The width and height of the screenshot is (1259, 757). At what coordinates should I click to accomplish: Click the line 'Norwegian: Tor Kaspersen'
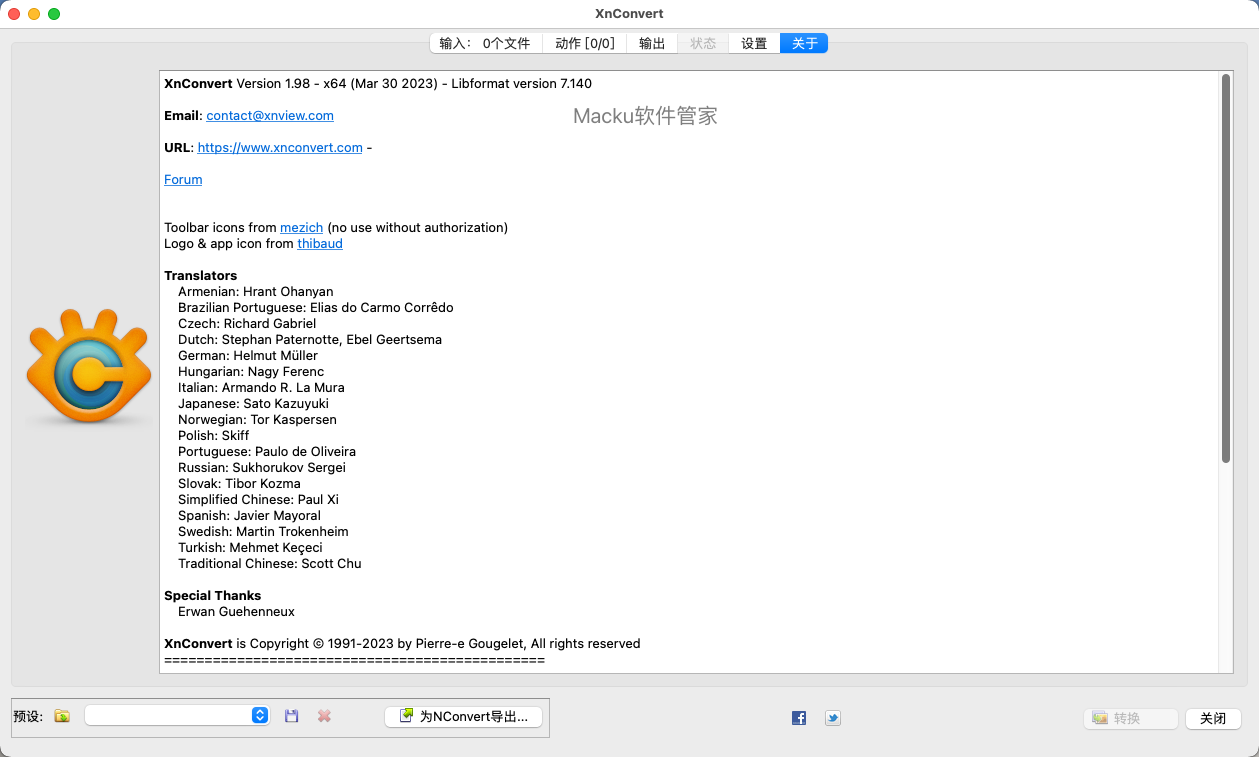[x=257, y=419]
